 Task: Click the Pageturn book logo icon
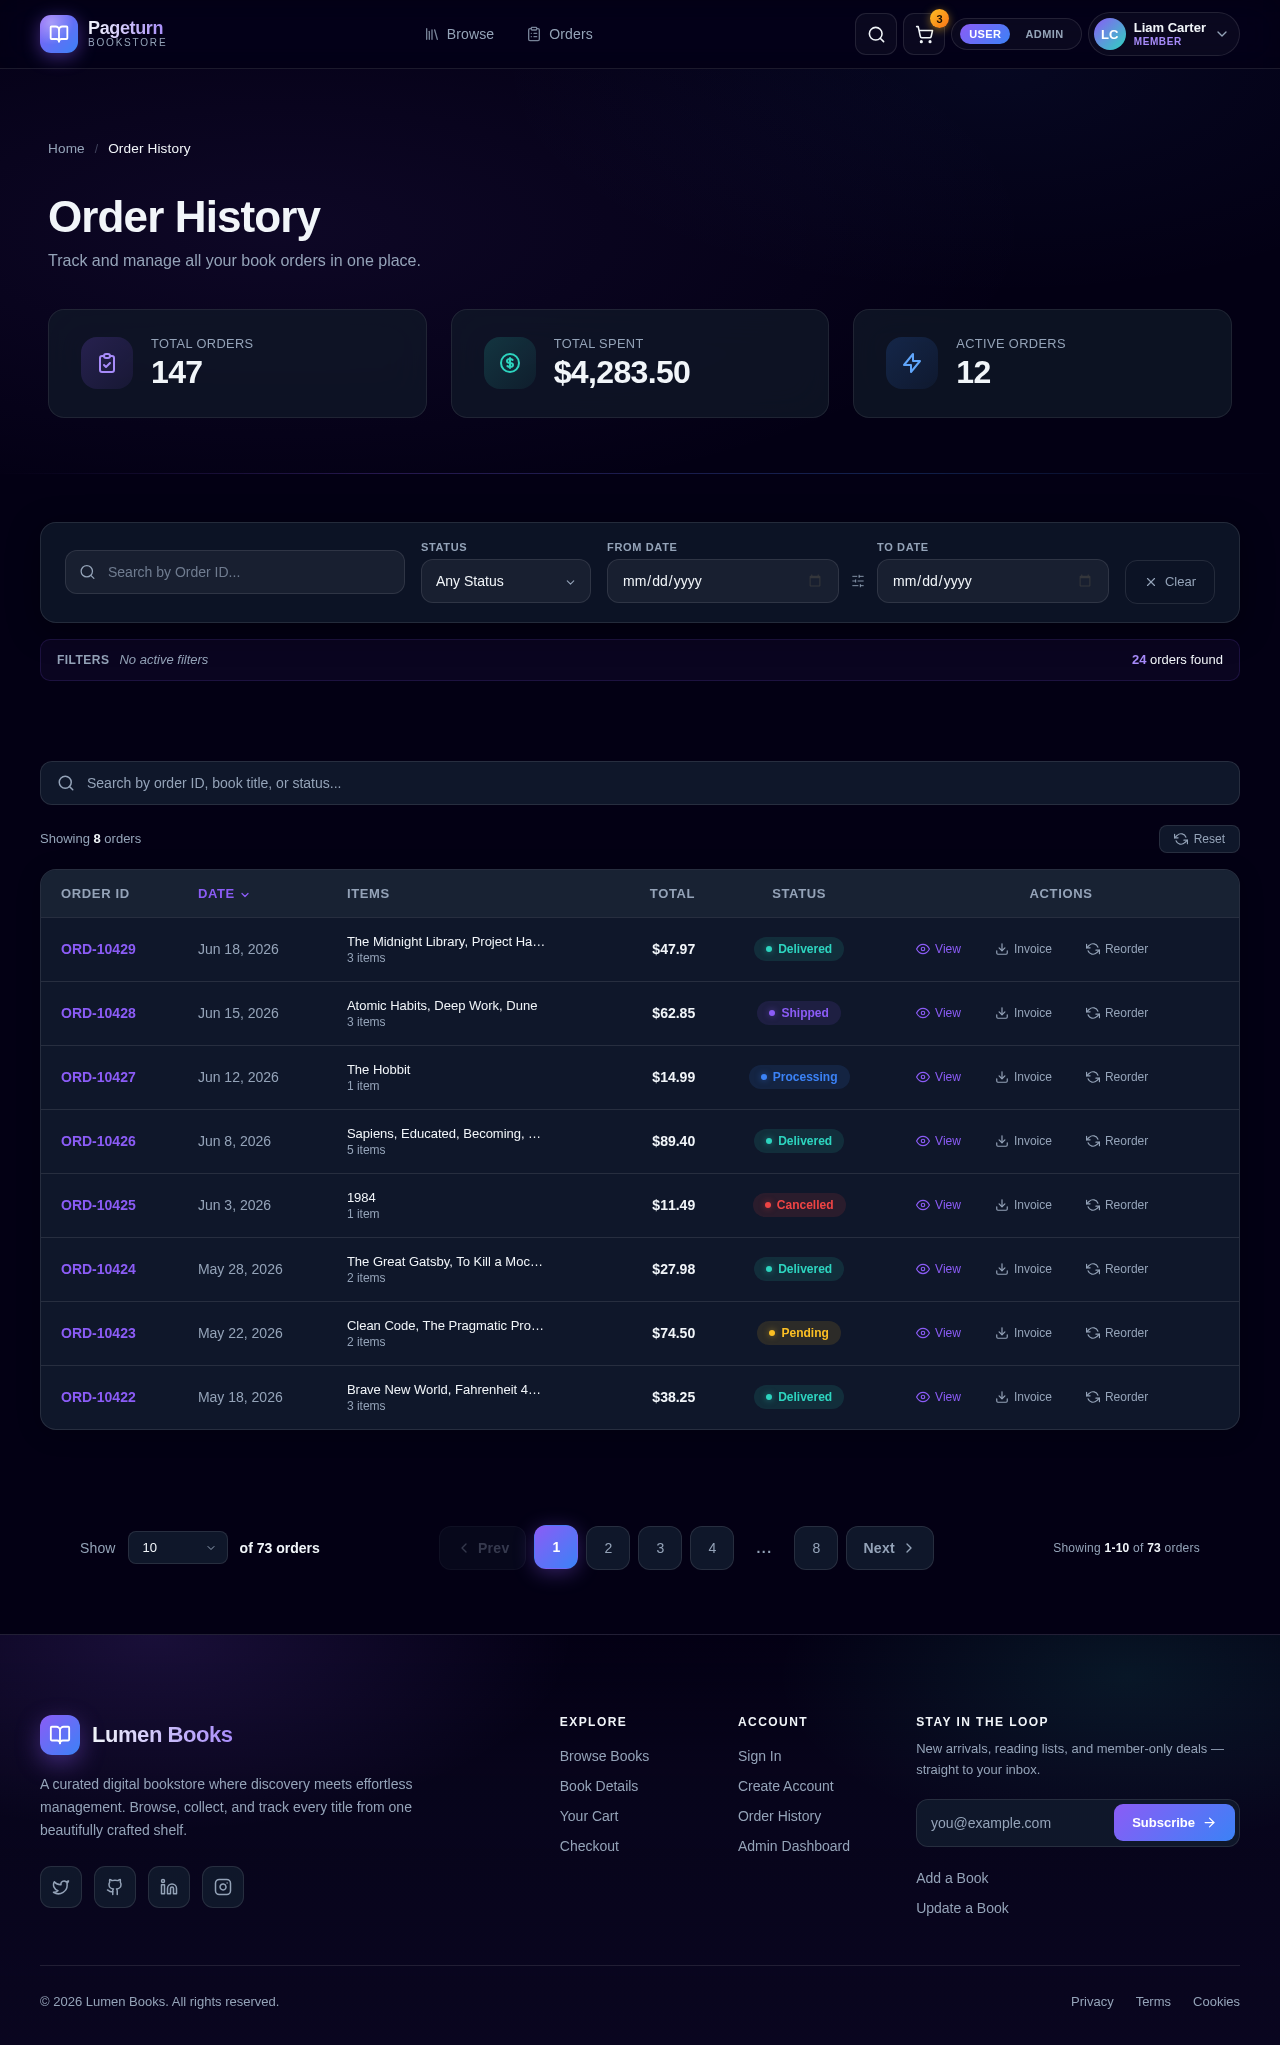point(59,34)
